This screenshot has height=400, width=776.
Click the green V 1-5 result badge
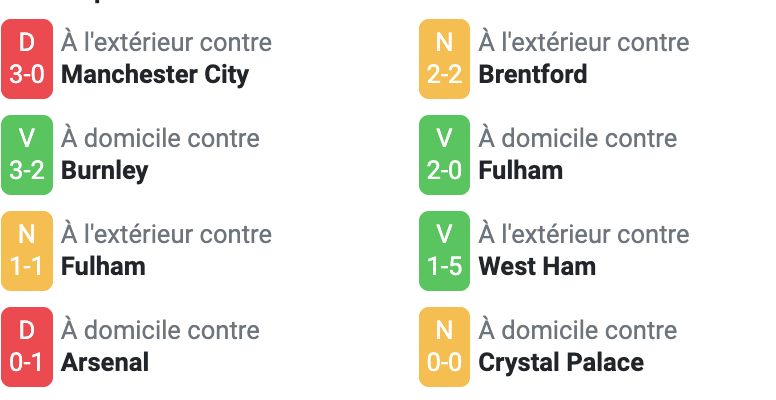[444, 251]
